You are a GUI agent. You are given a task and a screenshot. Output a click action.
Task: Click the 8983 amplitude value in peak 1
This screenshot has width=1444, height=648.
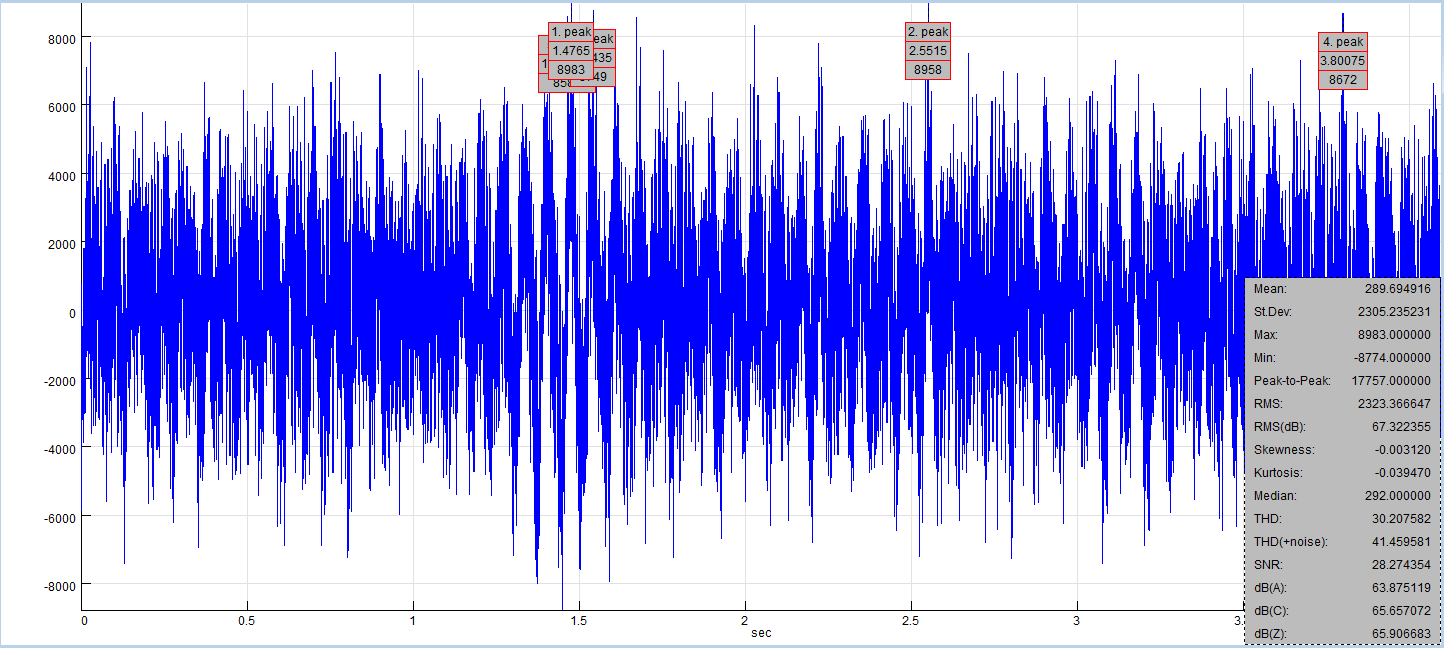click(570, 69)
